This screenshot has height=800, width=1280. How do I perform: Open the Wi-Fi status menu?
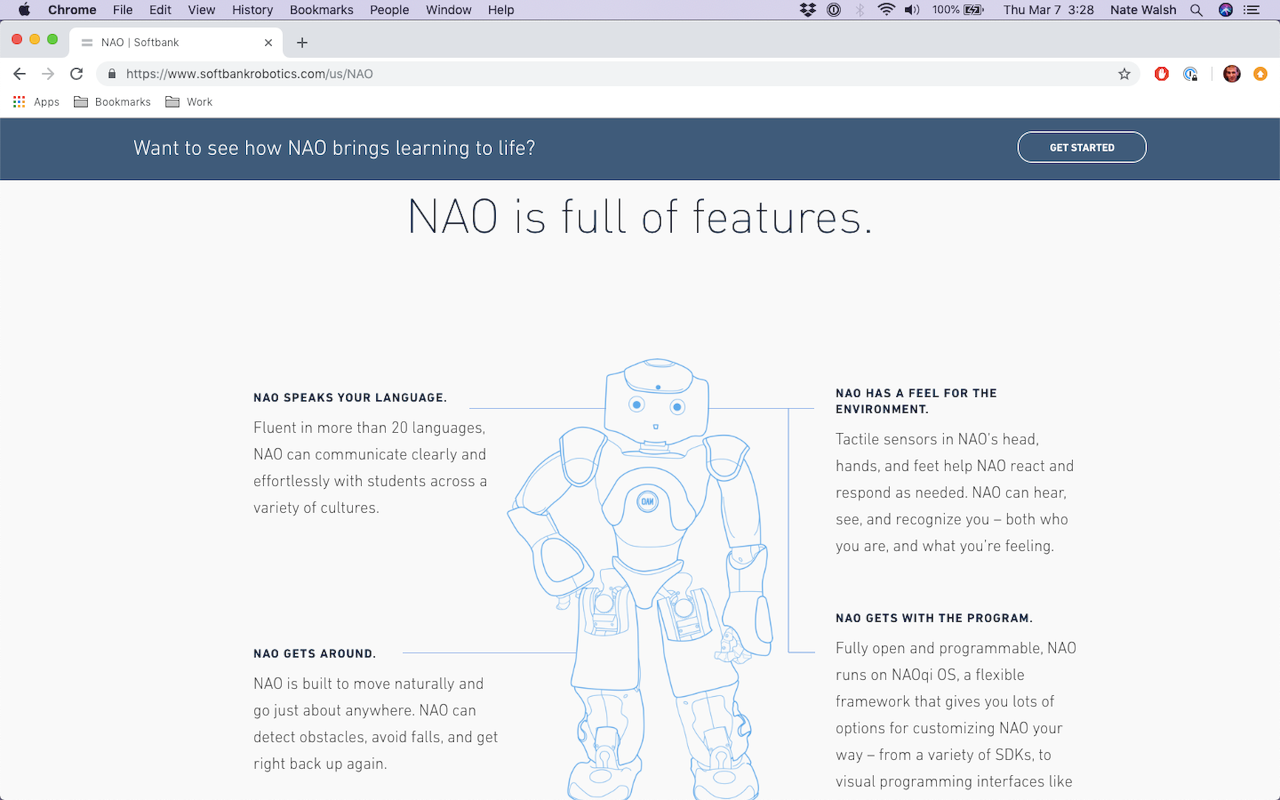886,10
